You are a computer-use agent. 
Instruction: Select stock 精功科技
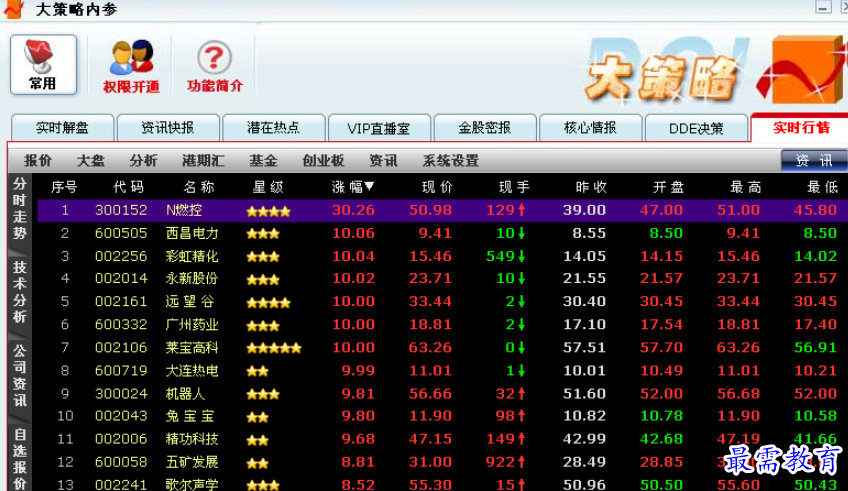pos(192,439)
